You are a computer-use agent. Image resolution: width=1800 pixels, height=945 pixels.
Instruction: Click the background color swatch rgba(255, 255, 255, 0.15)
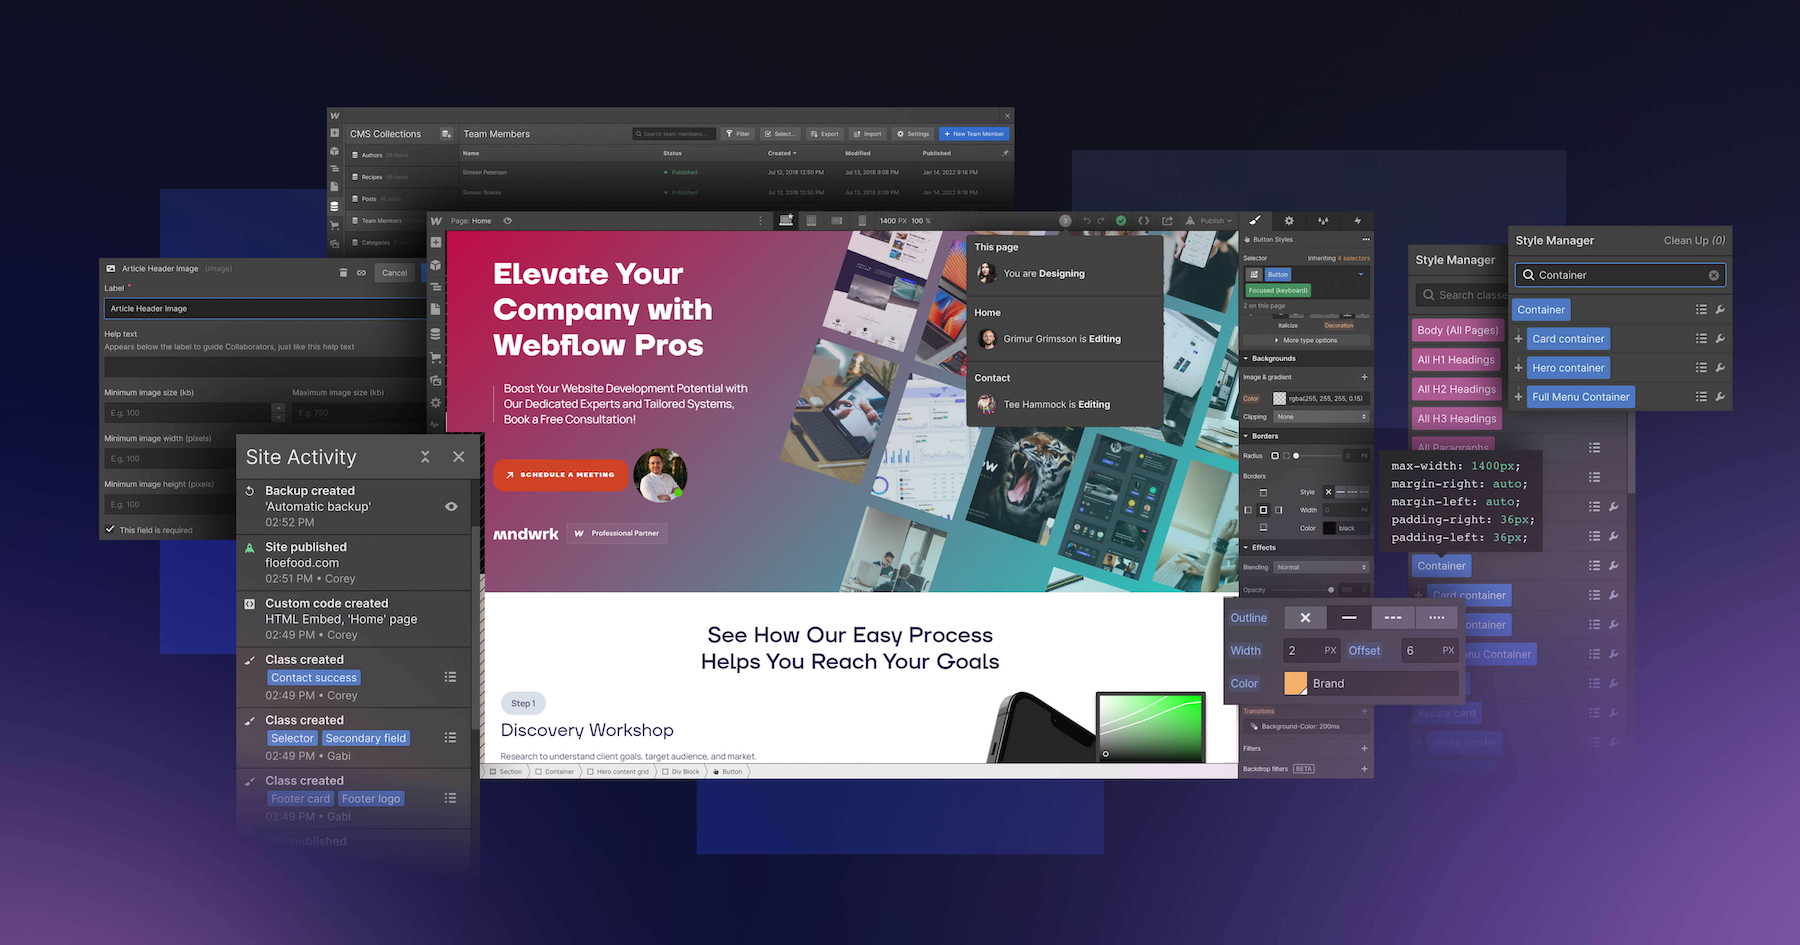coord(1279,398)
